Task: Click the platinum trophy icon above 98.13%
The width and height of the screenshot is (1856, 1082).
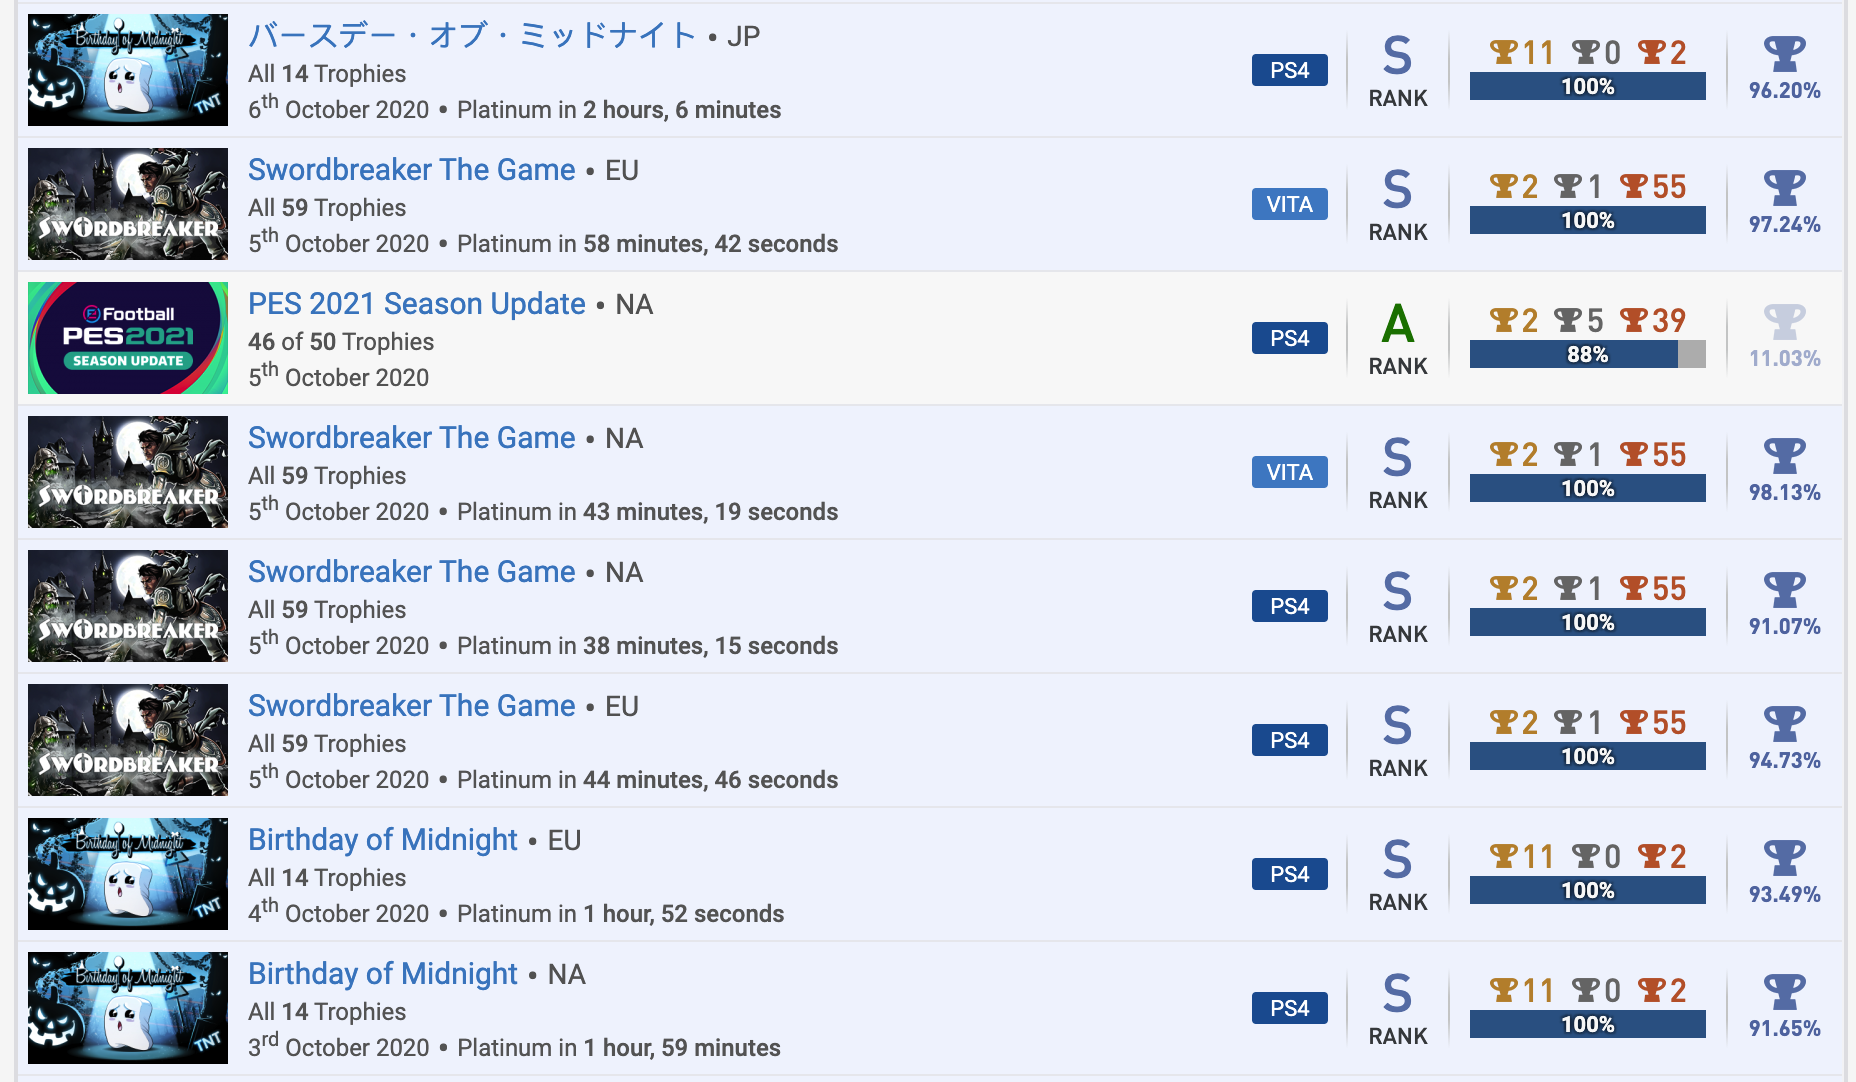Action: click(1784, 456)
